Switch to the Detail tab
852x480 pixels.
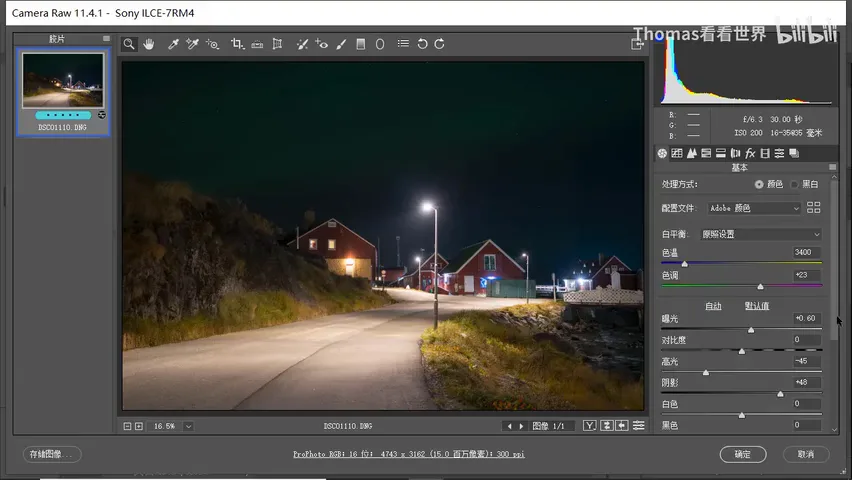click(x=691, y=153)
